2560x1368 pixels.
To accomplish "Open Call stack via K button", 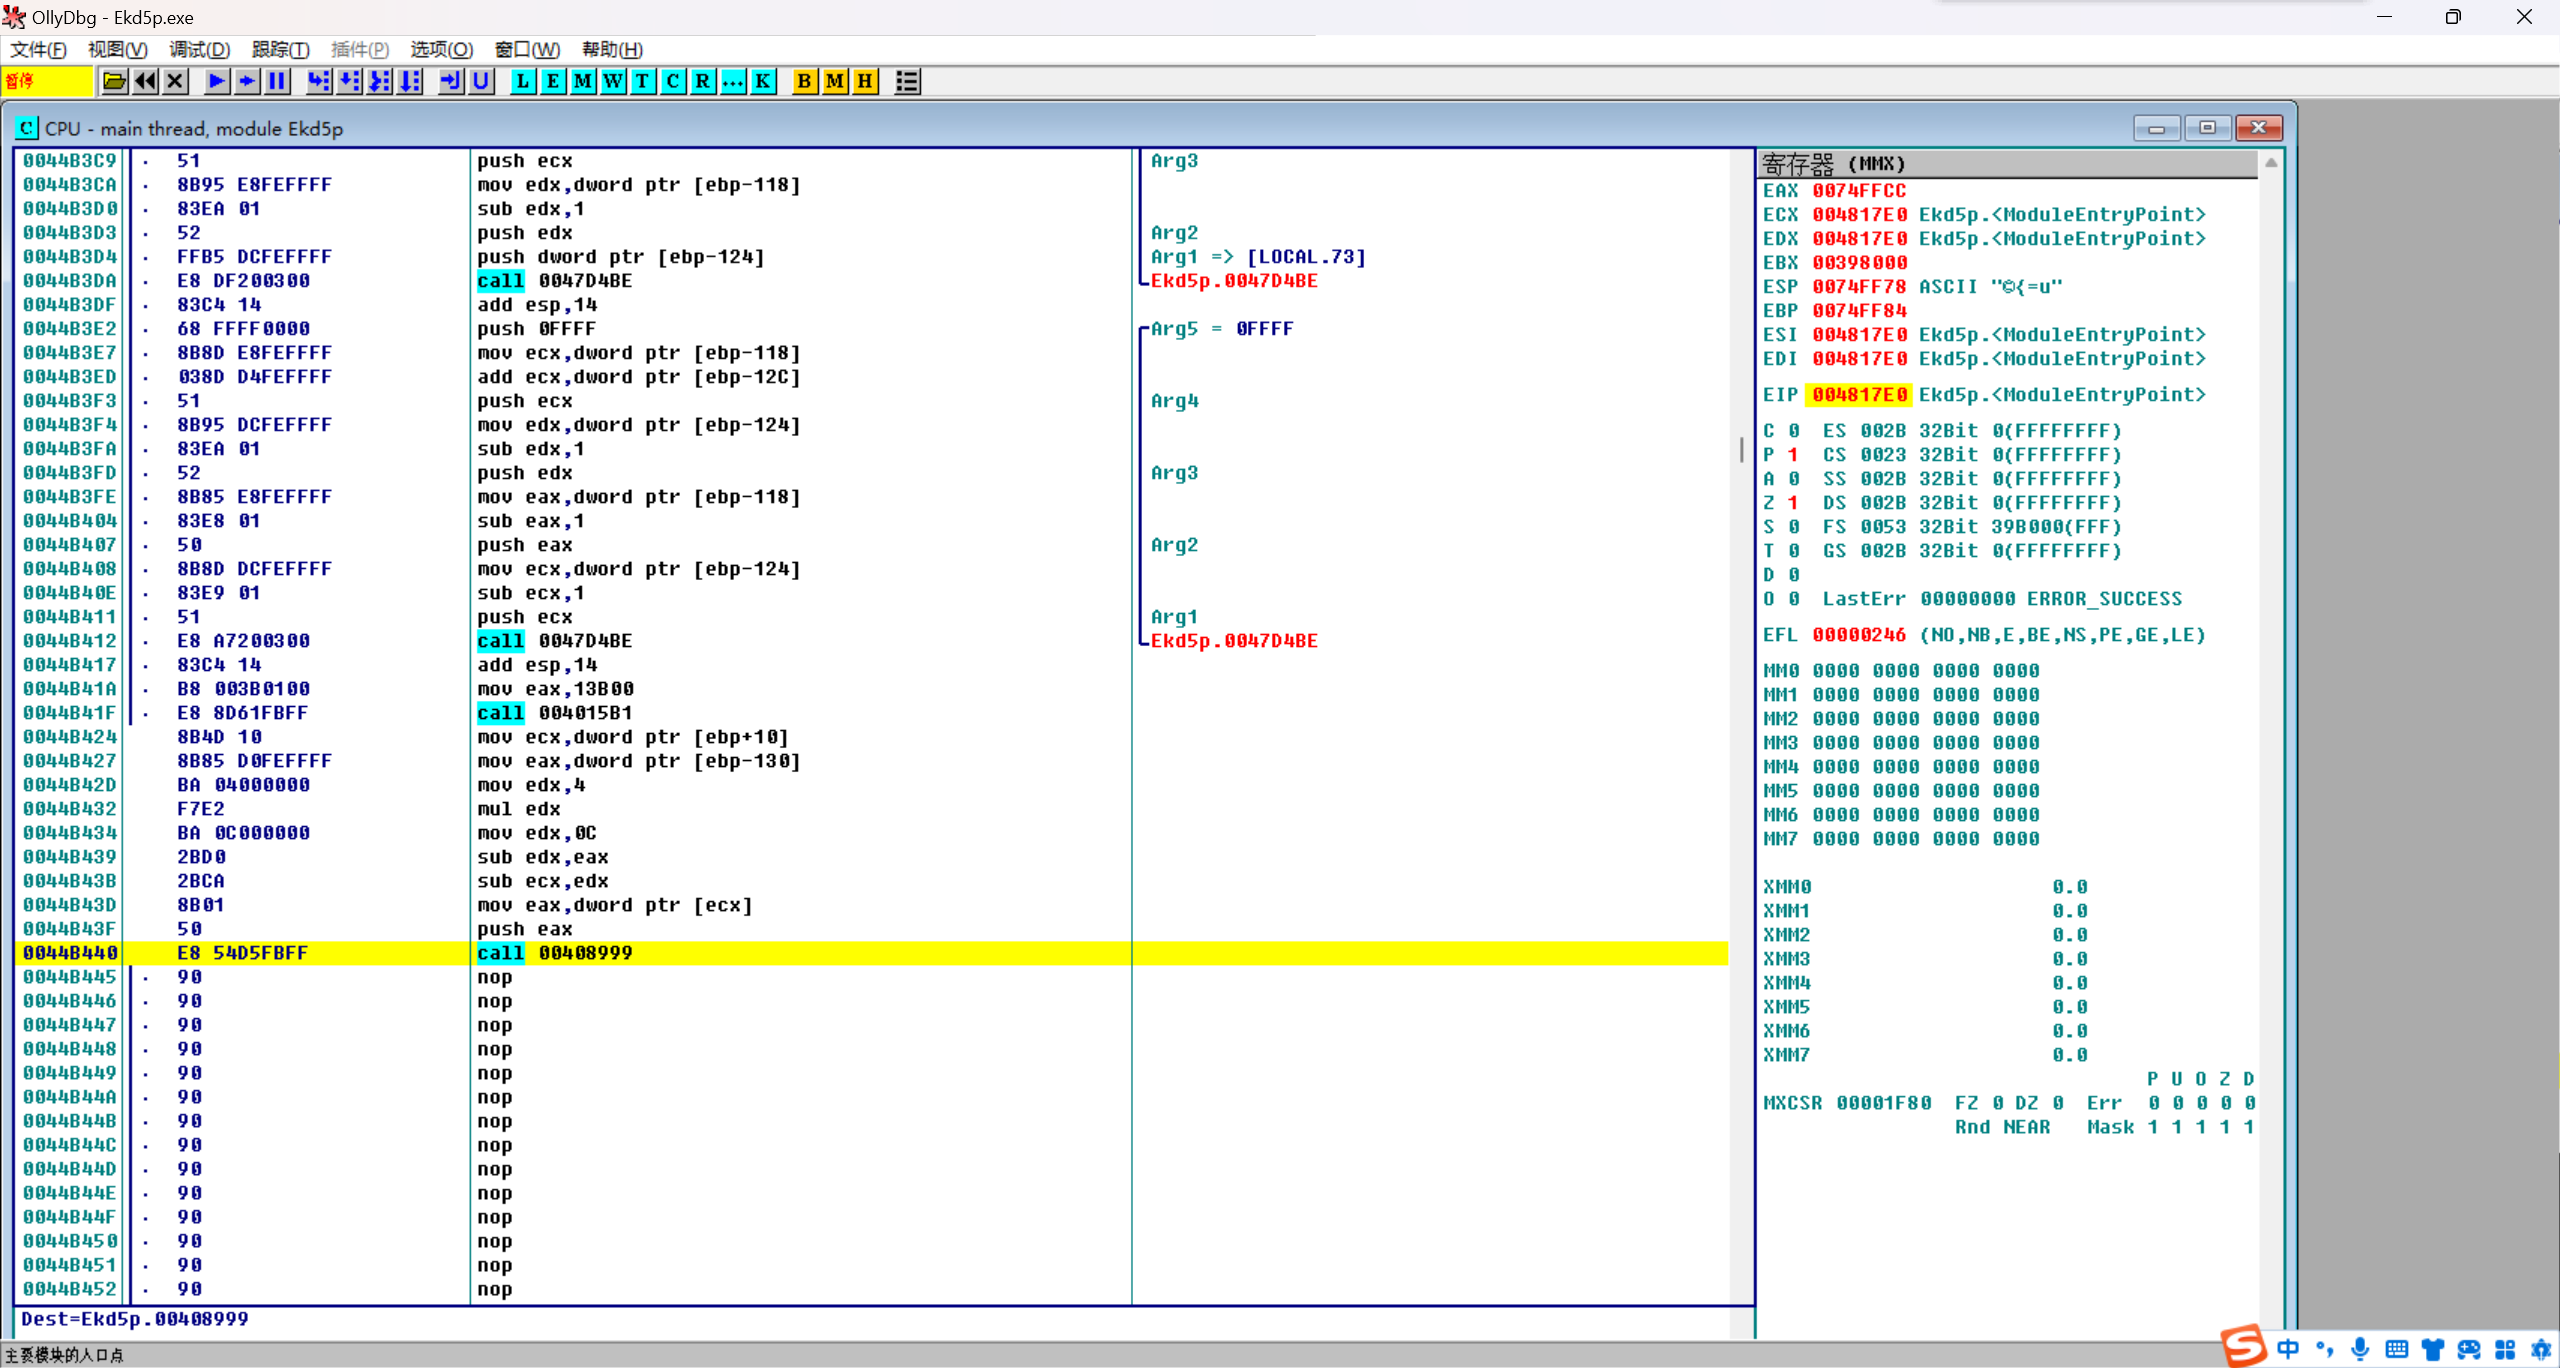I will pyautogui.click(x=763, y=82).
